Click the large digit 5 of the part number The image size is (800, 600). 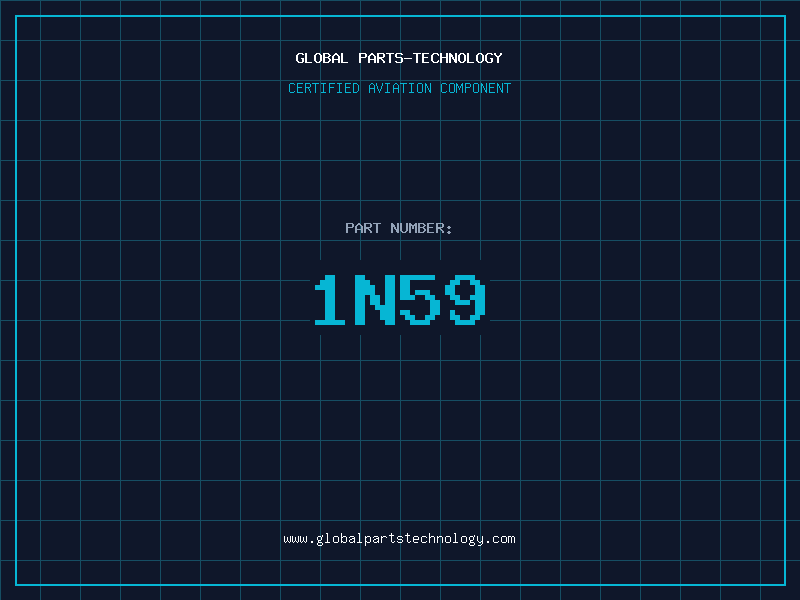[420, 299]
